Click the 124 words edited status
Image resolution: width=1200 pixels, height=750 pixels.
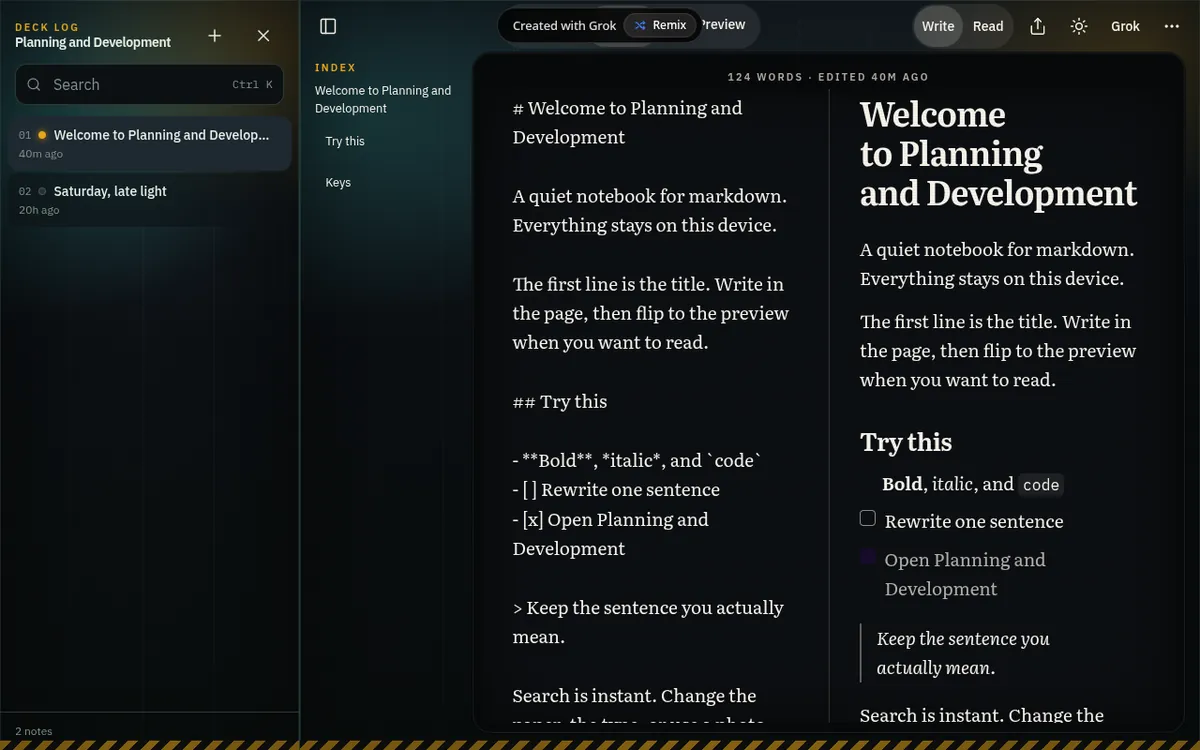click(x=828, y=77)
